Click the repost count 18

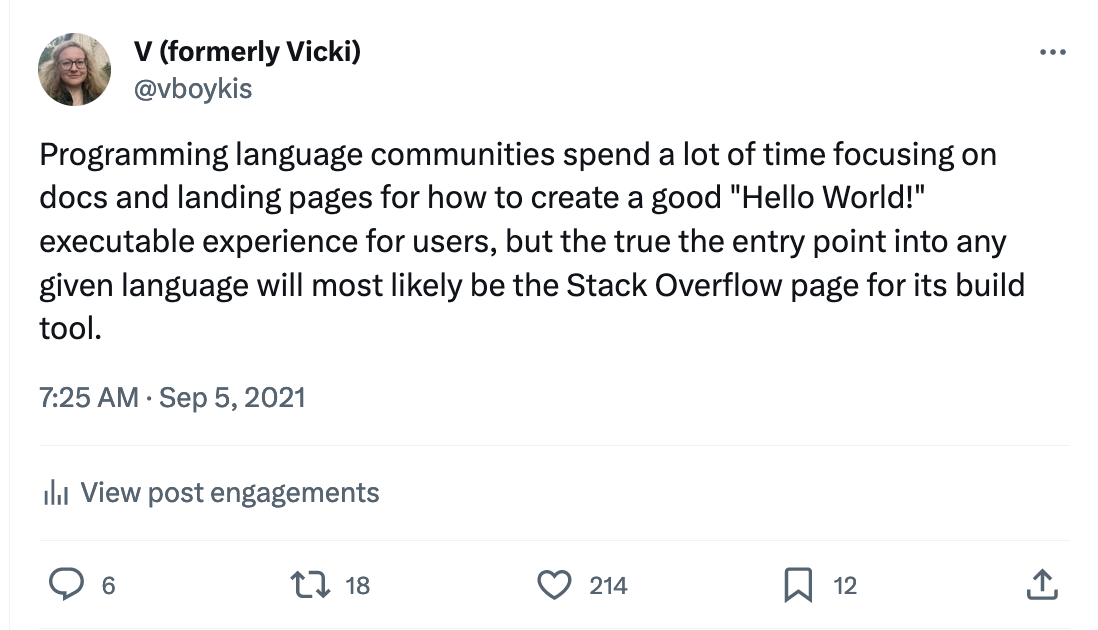pos(357,585)
